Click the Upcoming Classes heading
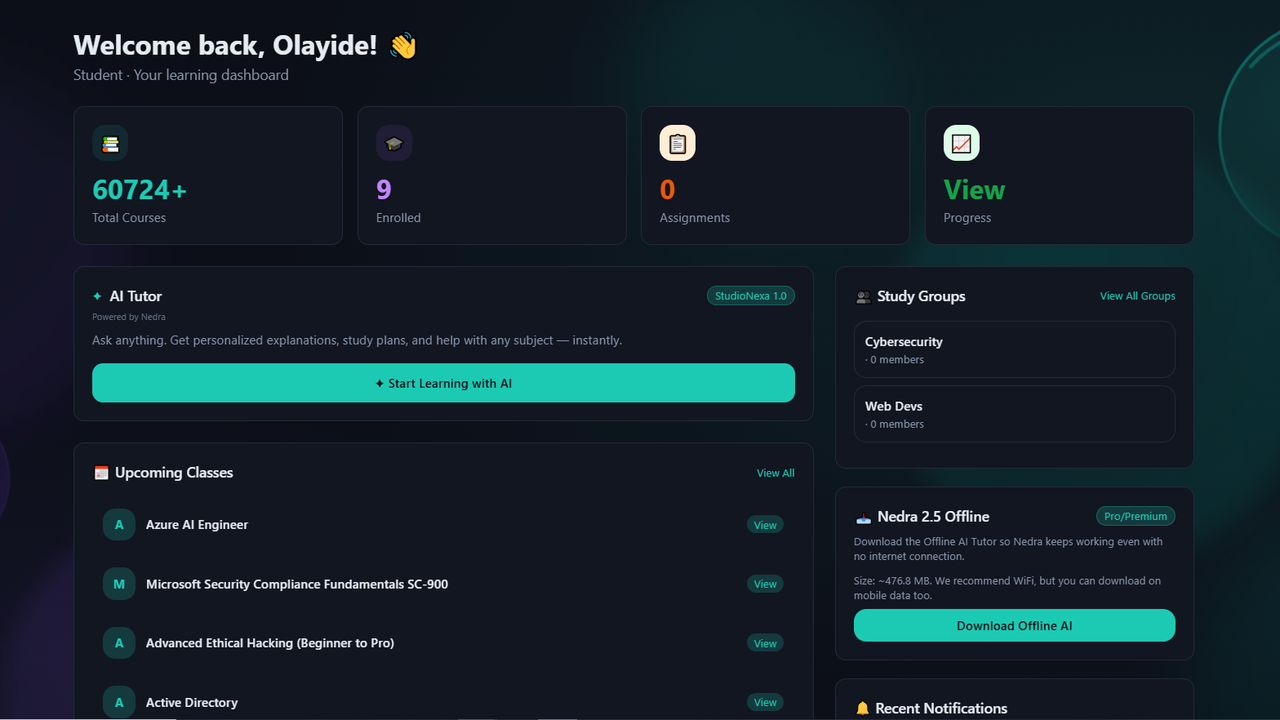 pyautogui.click(x=174, y=473)
